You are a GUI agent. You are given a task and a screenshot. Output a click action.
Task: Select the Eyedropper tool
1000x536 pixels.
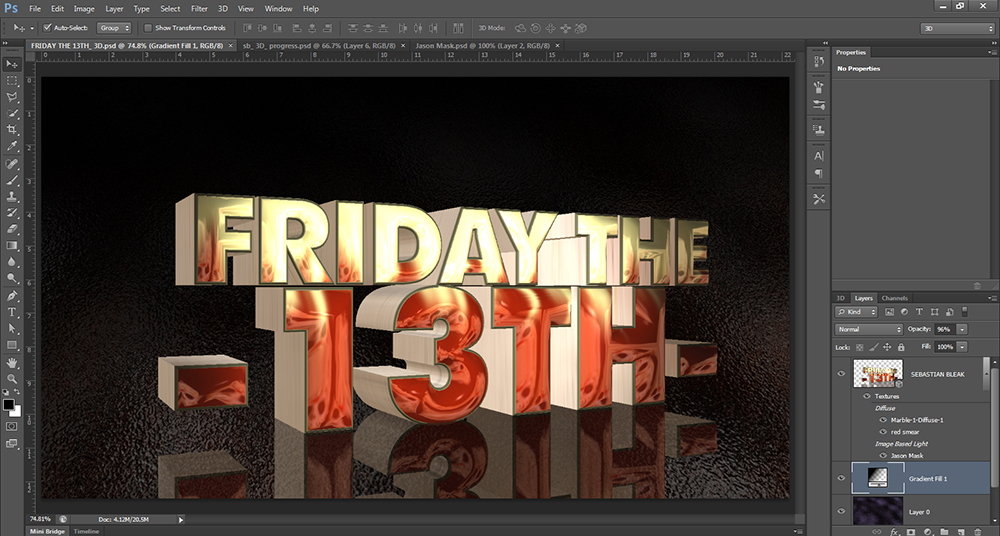(x=13, y=147)
